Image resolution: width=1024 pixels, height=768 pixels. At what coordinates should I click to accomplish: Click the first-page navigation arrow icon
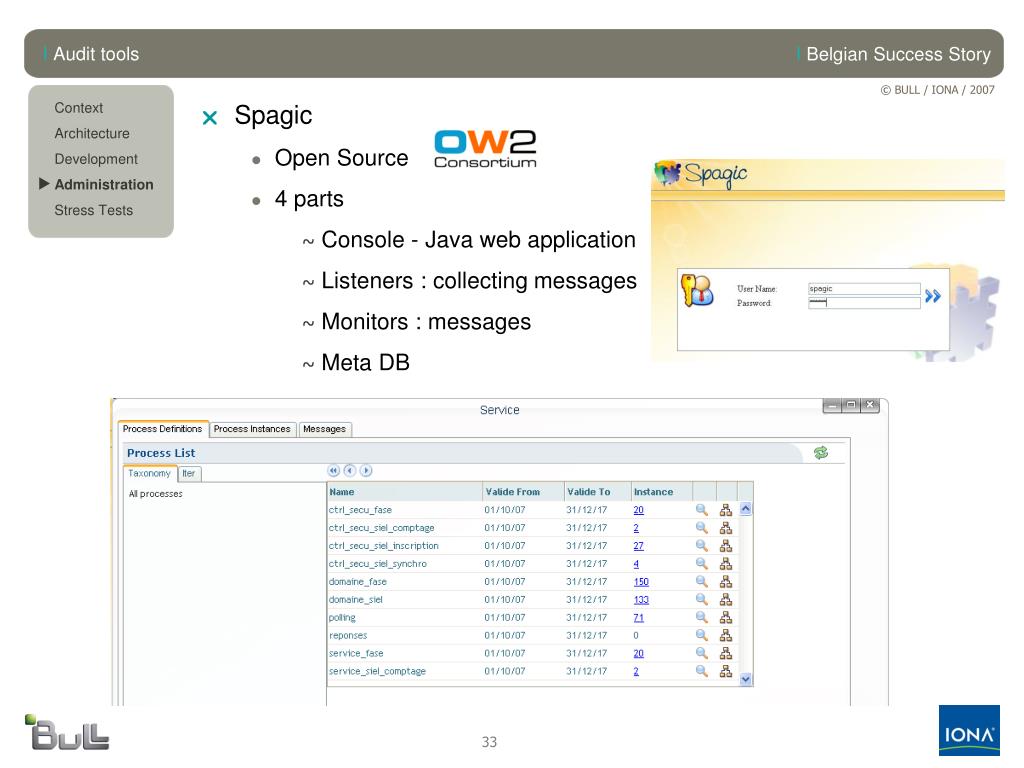(x=334, y=470)
